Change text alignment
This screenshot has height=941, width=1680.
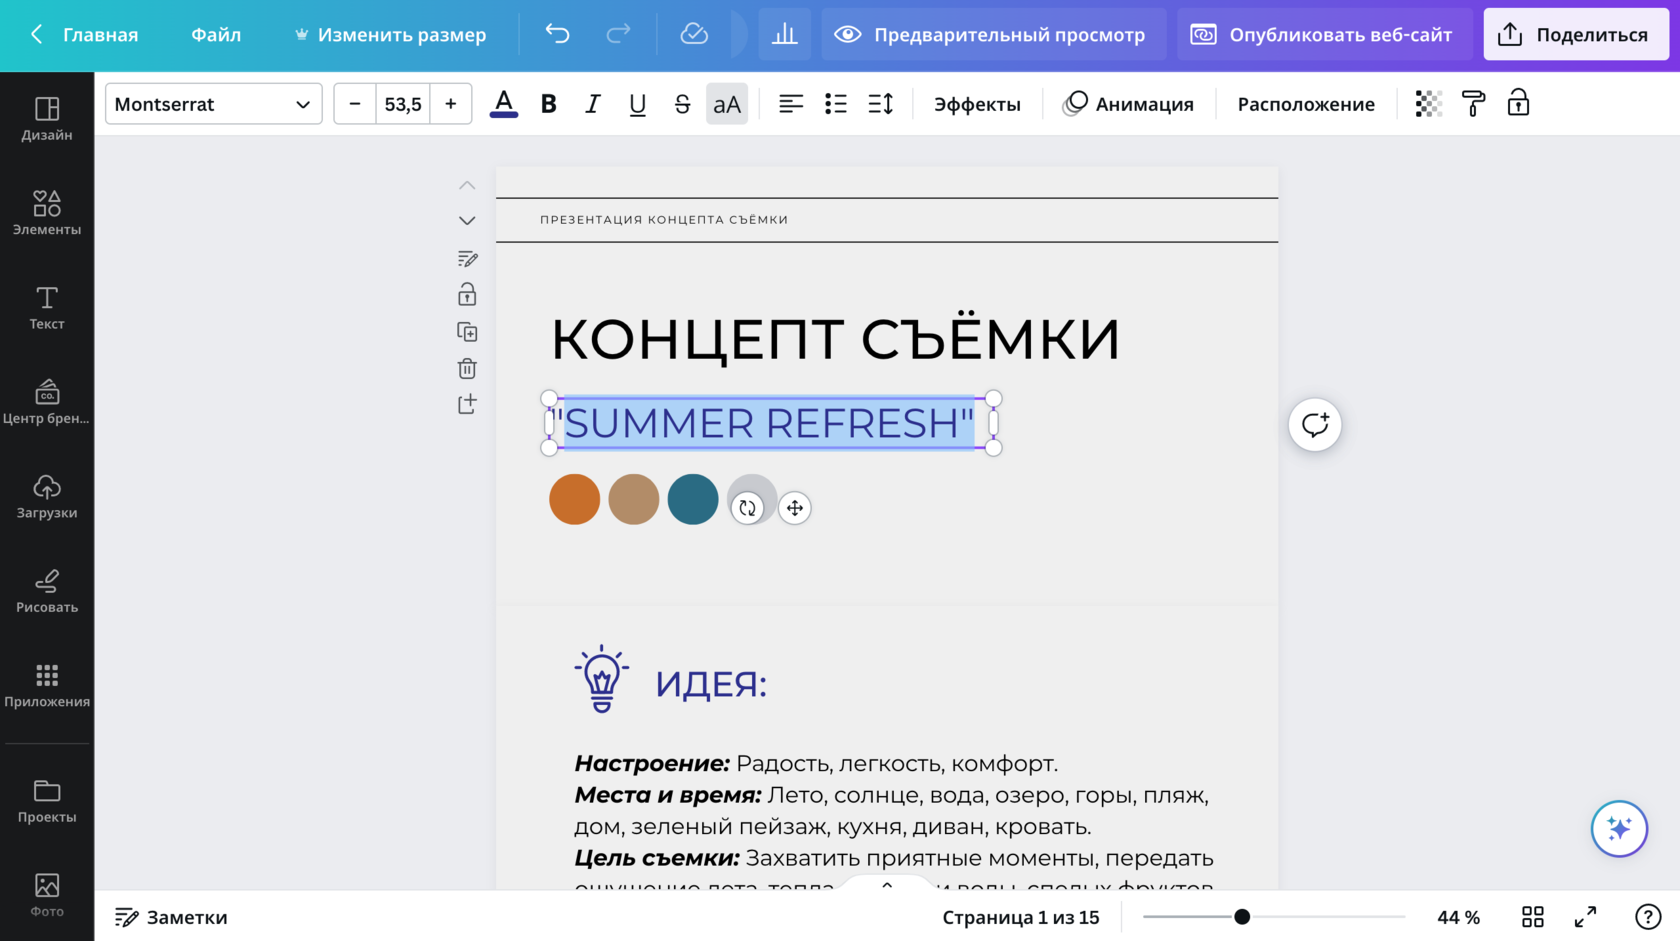(791, 104)
